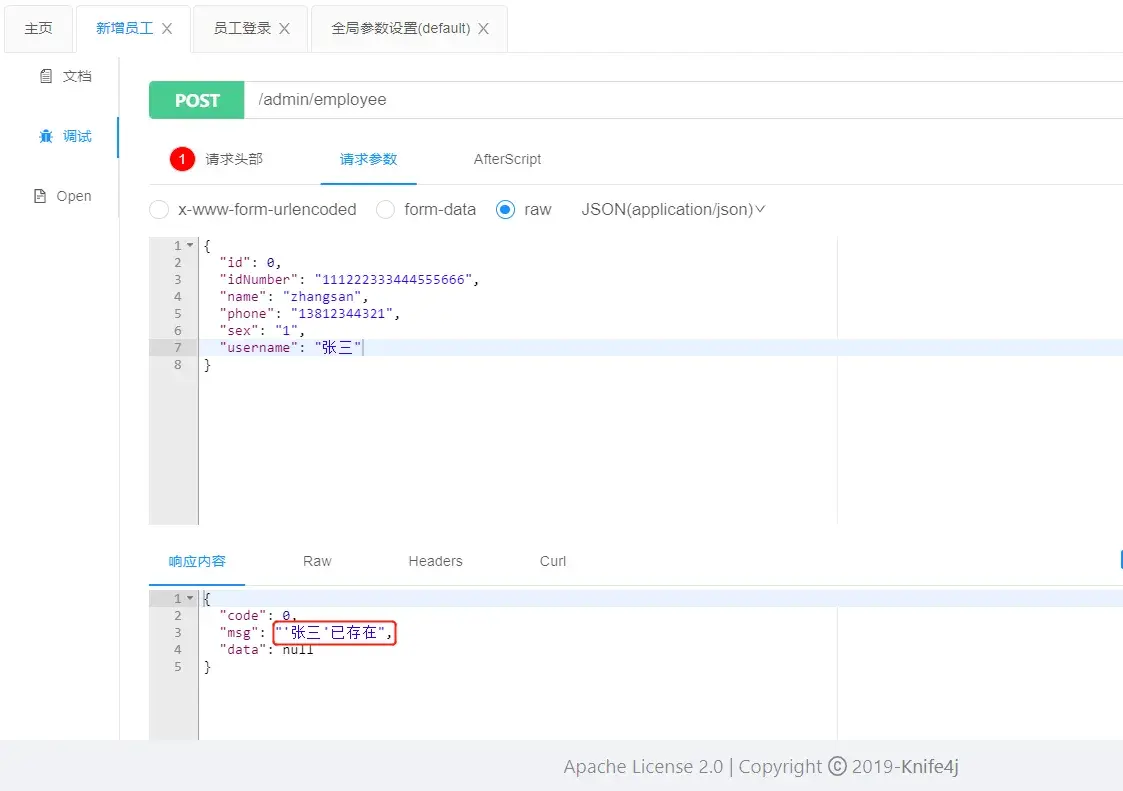Open the AfterScript tab
Screen dimensions: 1123x791
(x=507, y=159)
